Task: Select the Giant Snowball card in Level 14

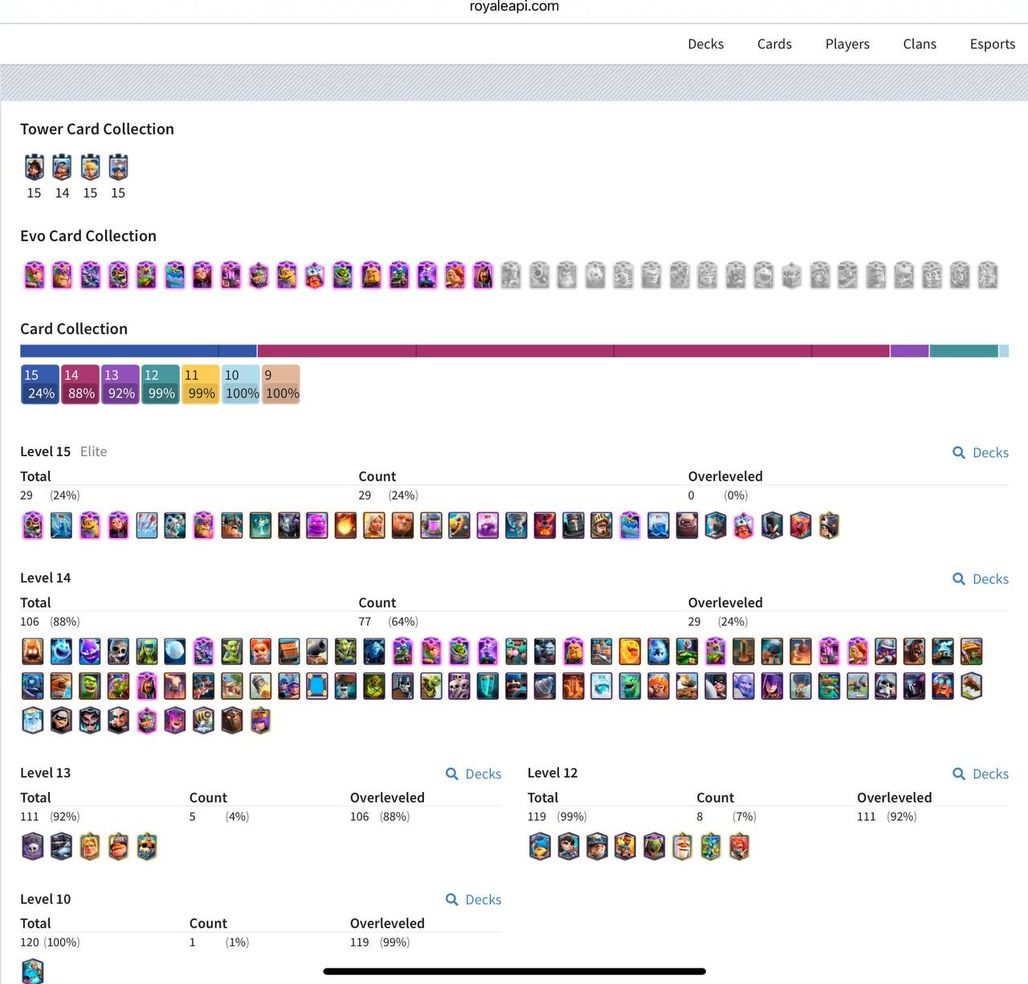Action: (x=175, y=652)
